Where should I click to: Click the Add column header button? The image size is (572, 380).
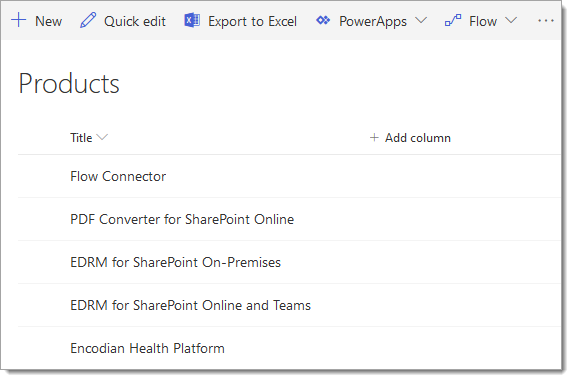pyautogui.click(x=410, y=138)
